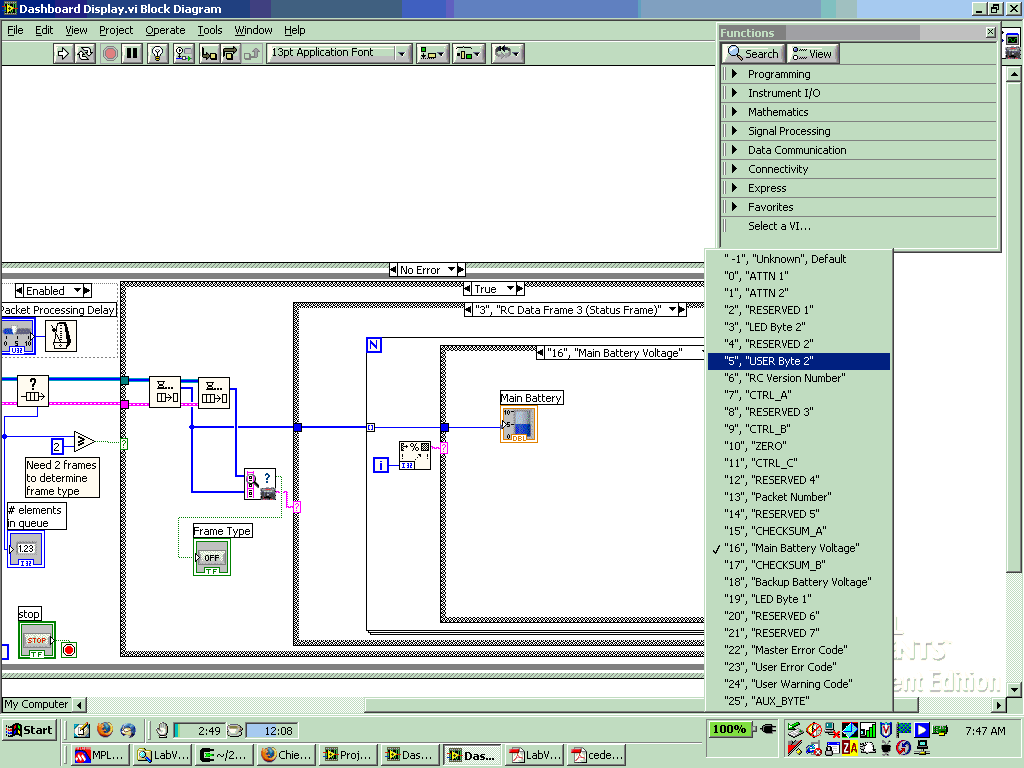
Task: Click the Run Continuously button
Action: tap(85, 54)
